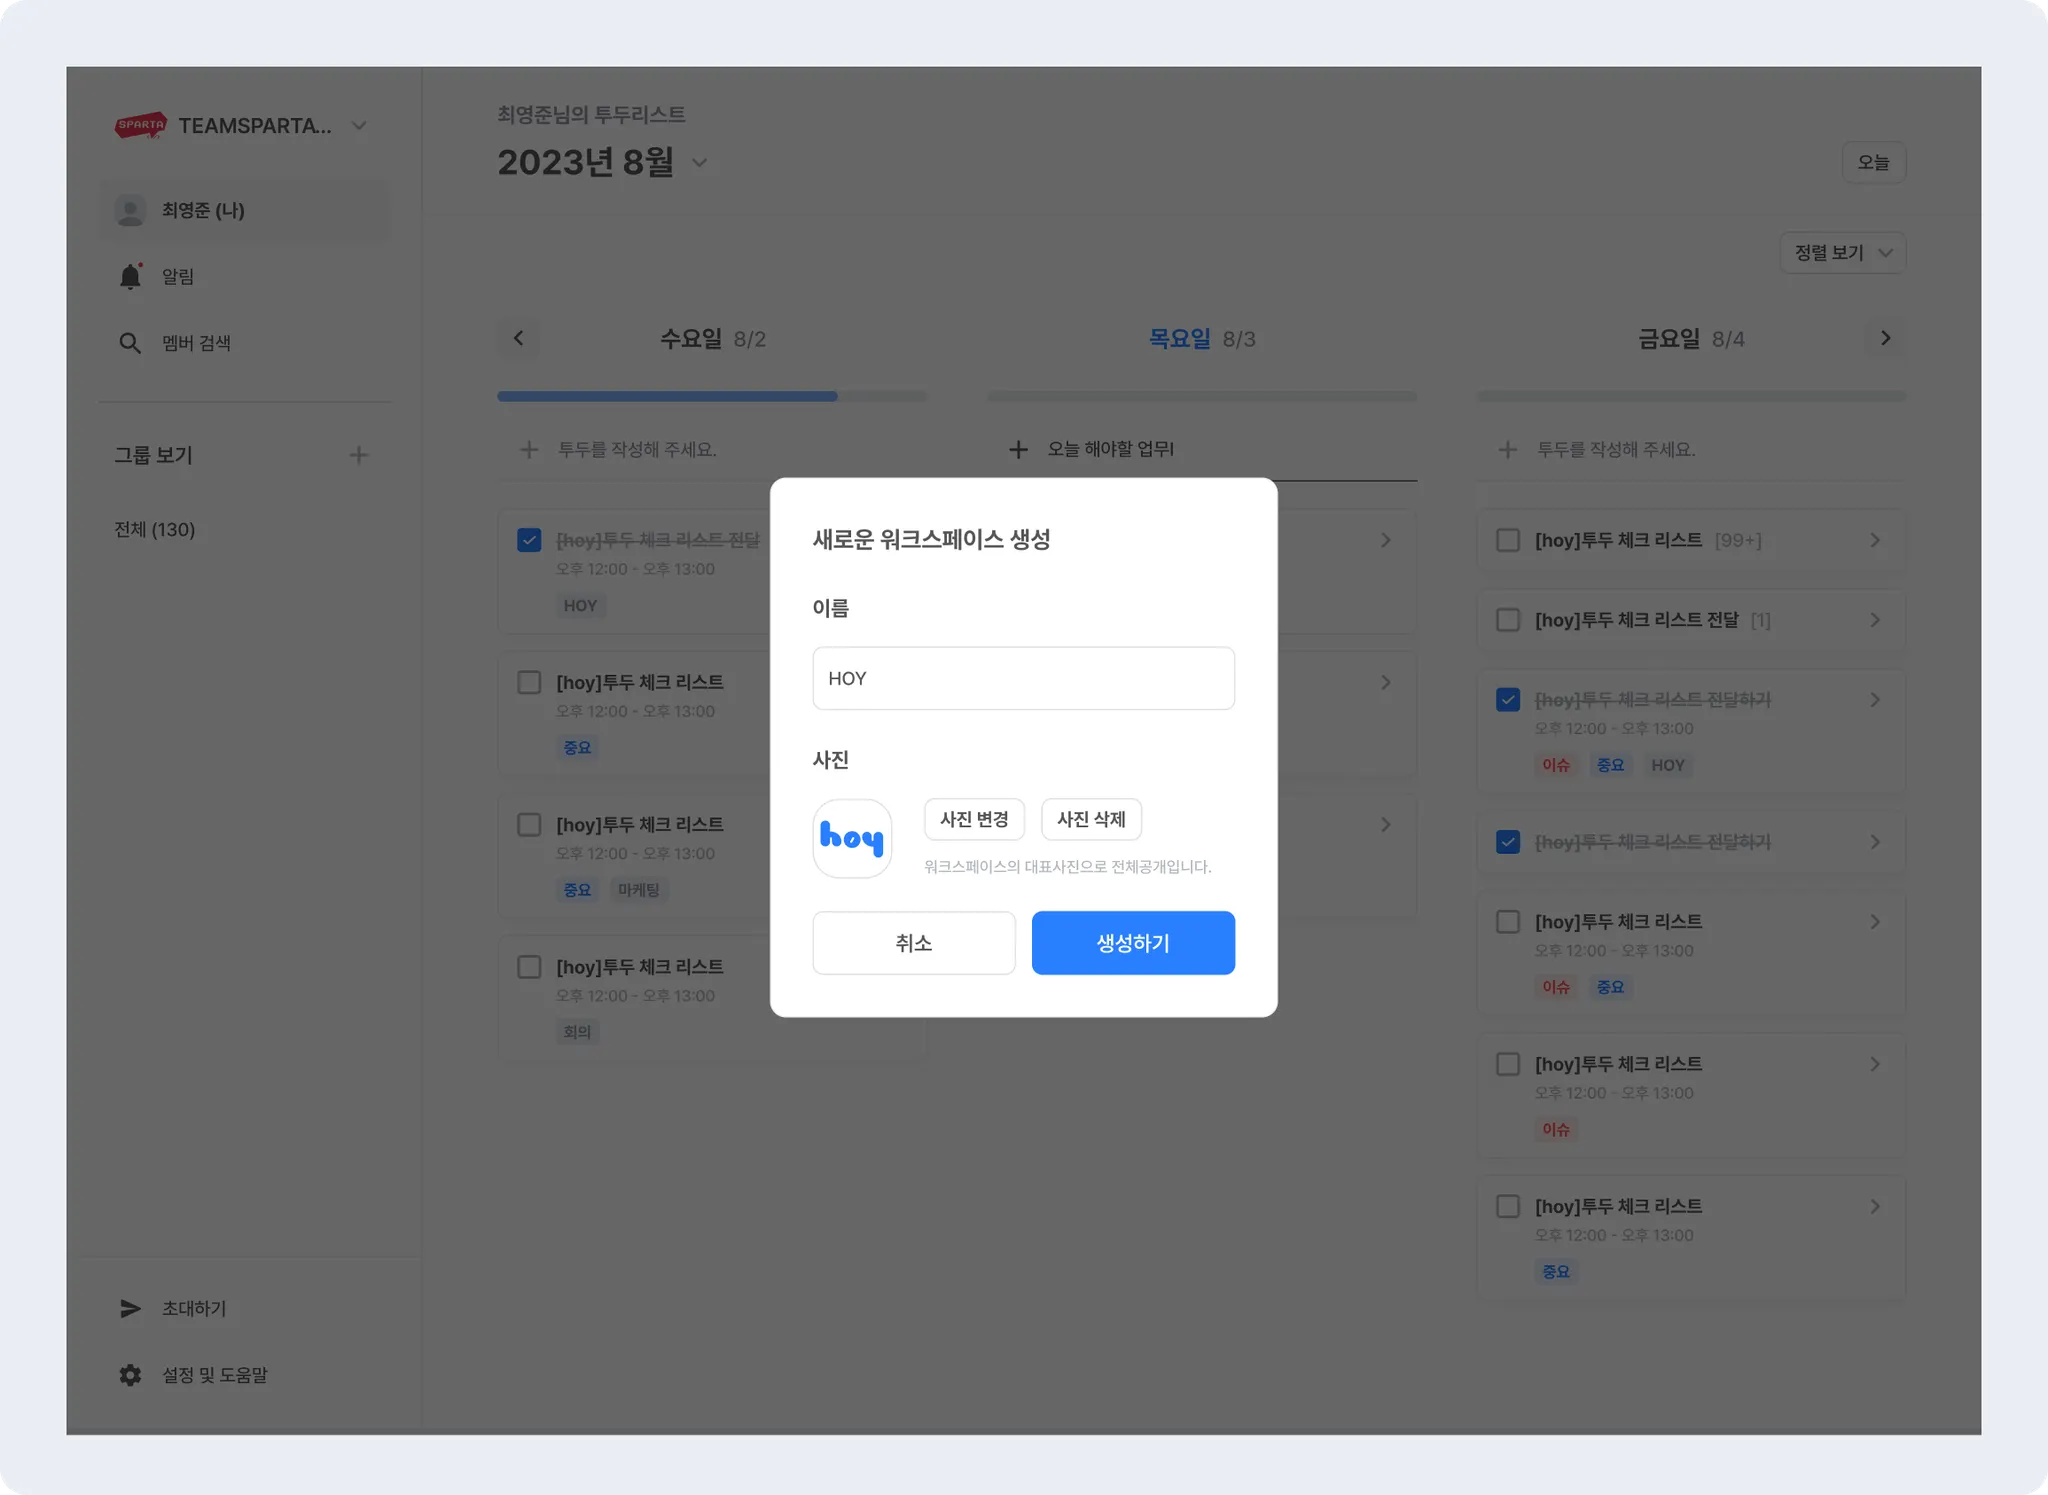The width and height of the screenshot is (2048, 1495).
Task: Click plus icon in Friday todo input
Action: [x=1507, y=450]
